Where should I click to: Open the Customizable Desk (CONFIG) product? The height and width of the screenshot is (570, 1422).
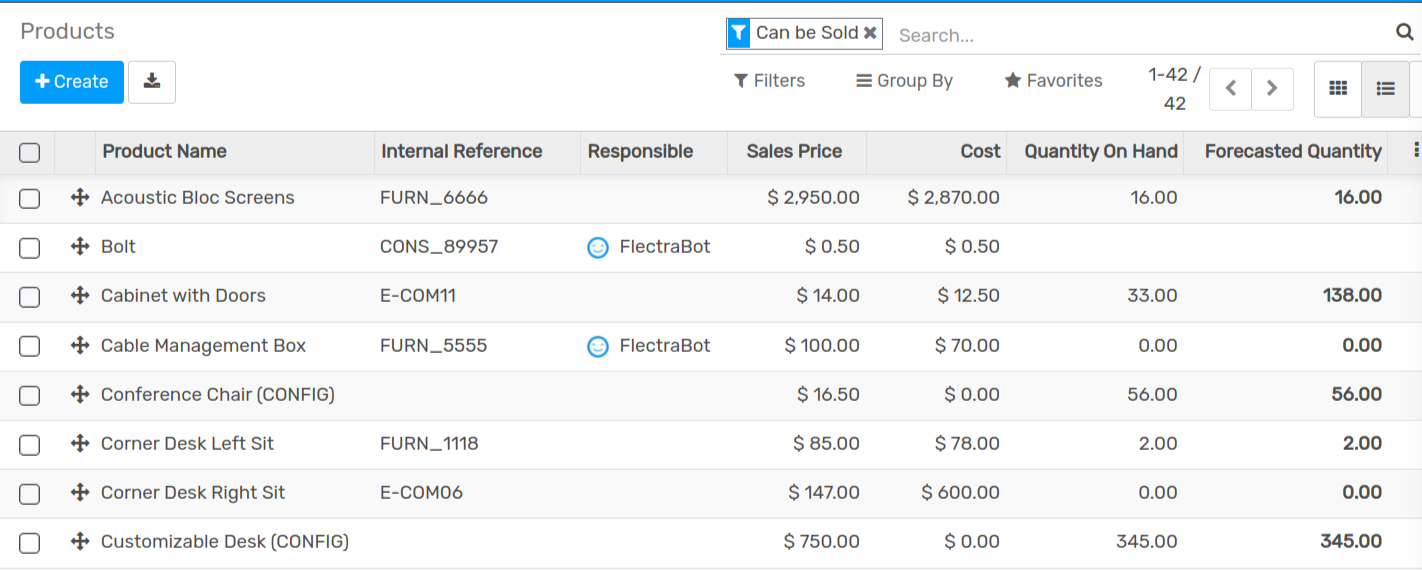click(x=224, y=542)
